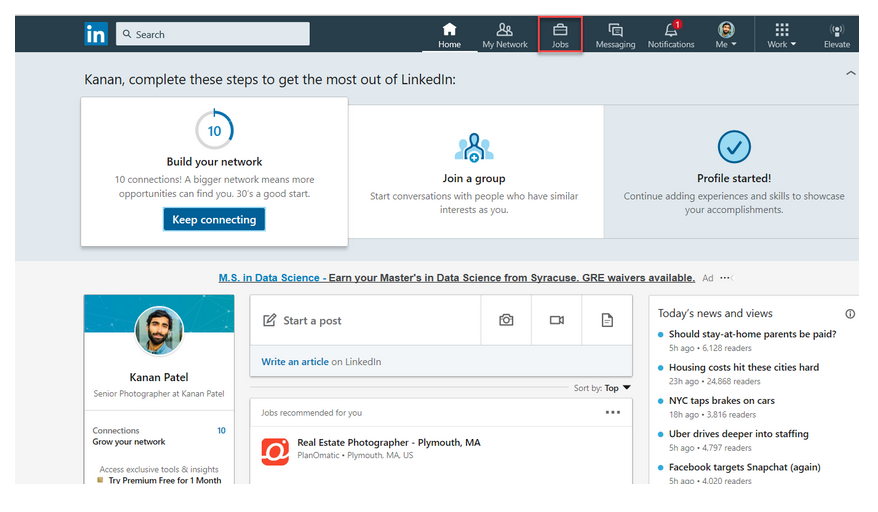878x512 pixels.
Task: Open 'NYC taps brakes on cars' news
Action: pyautogui.click(x=722, y=401)
